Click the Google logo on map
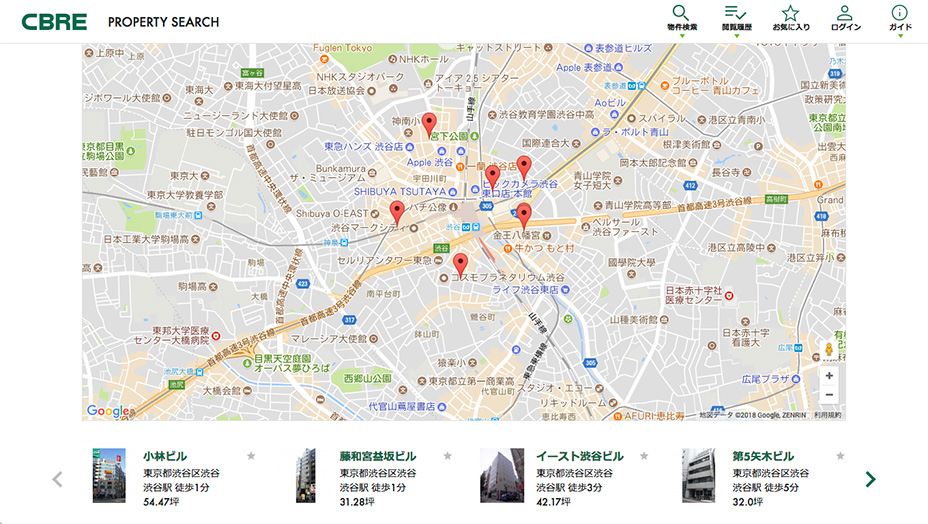928x524 pixels. 108,411
